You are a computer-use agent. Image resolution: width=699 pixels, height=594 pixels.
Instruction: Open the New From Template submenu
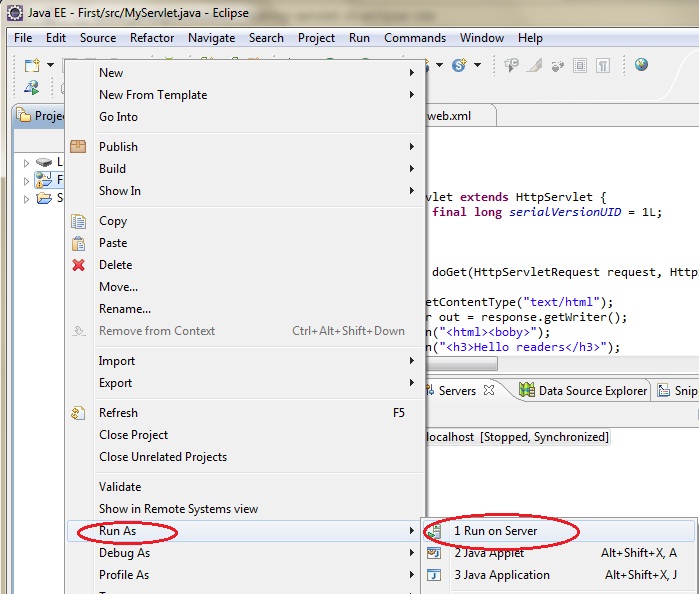pos(245,95)
